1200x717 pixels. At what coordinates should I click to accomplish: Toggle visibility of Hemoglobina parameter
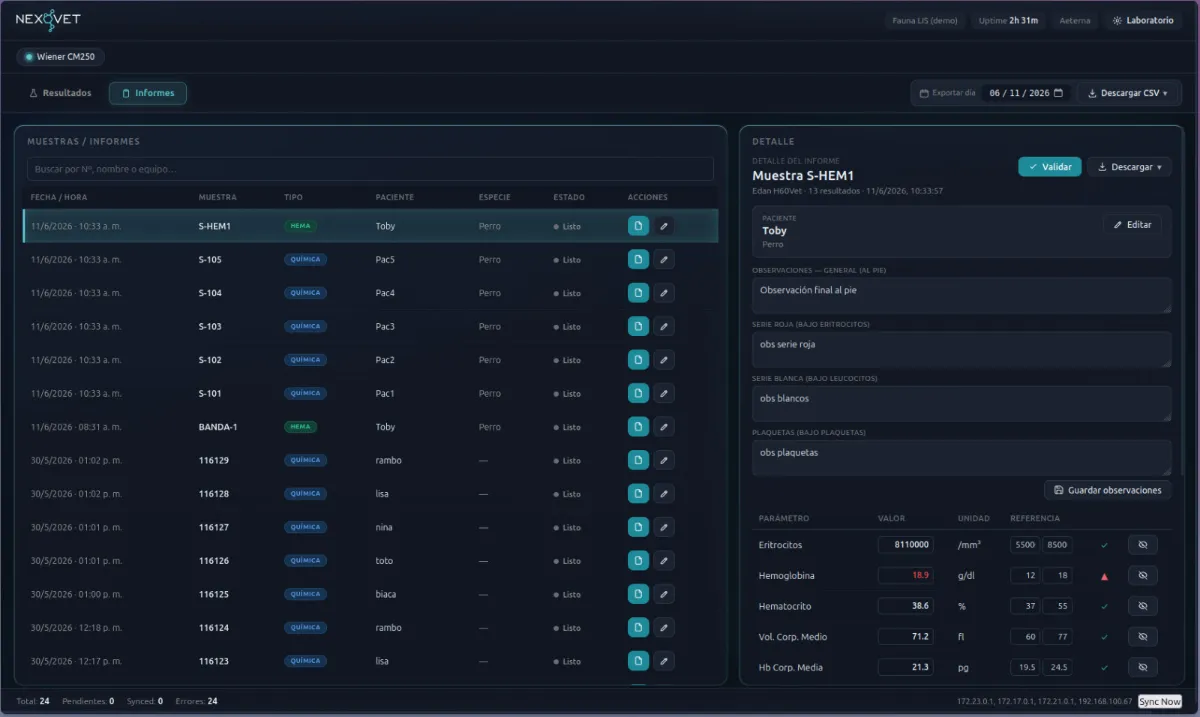[1143, 576]
